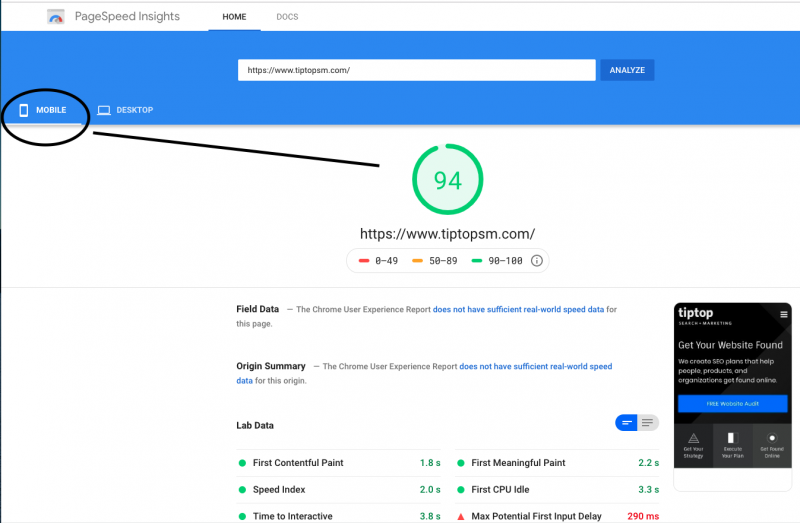Click the Speed Index metric
Viewport: 800px width, 523px height.
click(x=339, y=490)
